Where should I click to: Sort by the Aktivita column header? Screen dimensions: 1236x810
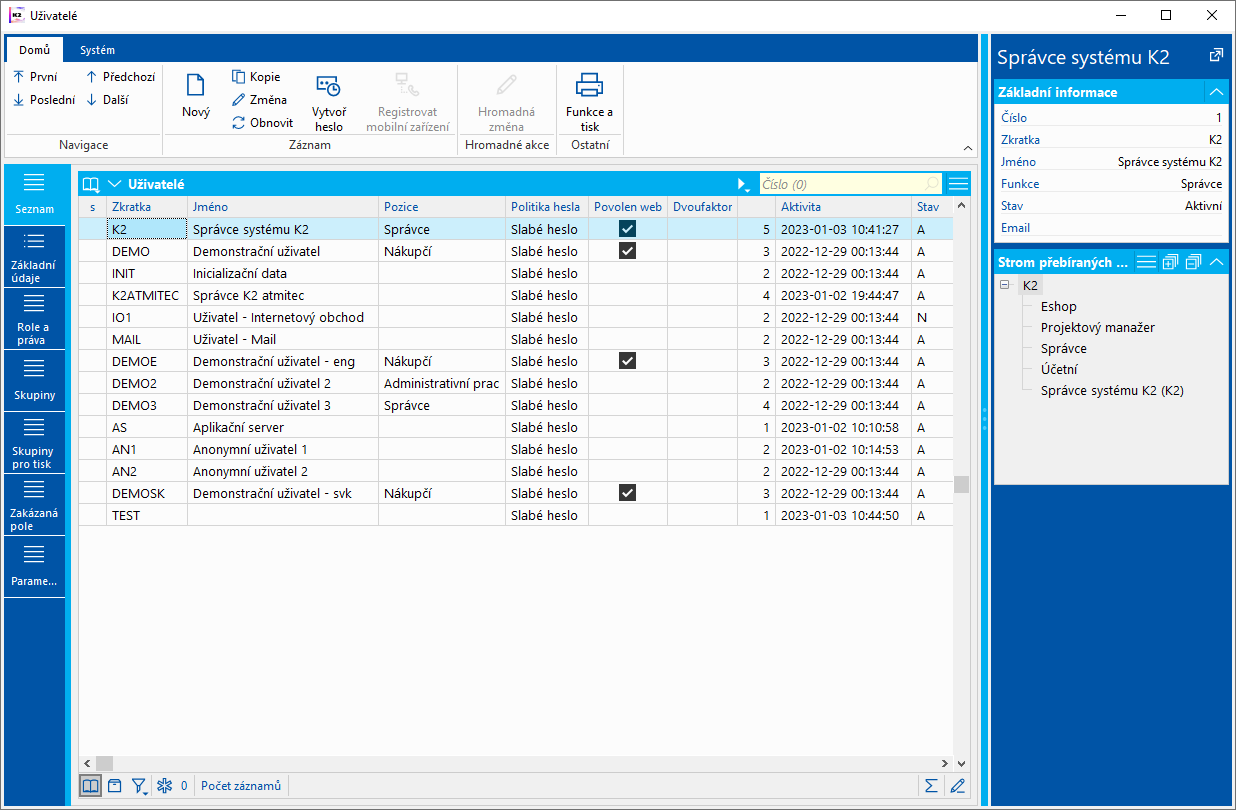tap(843, 207)
